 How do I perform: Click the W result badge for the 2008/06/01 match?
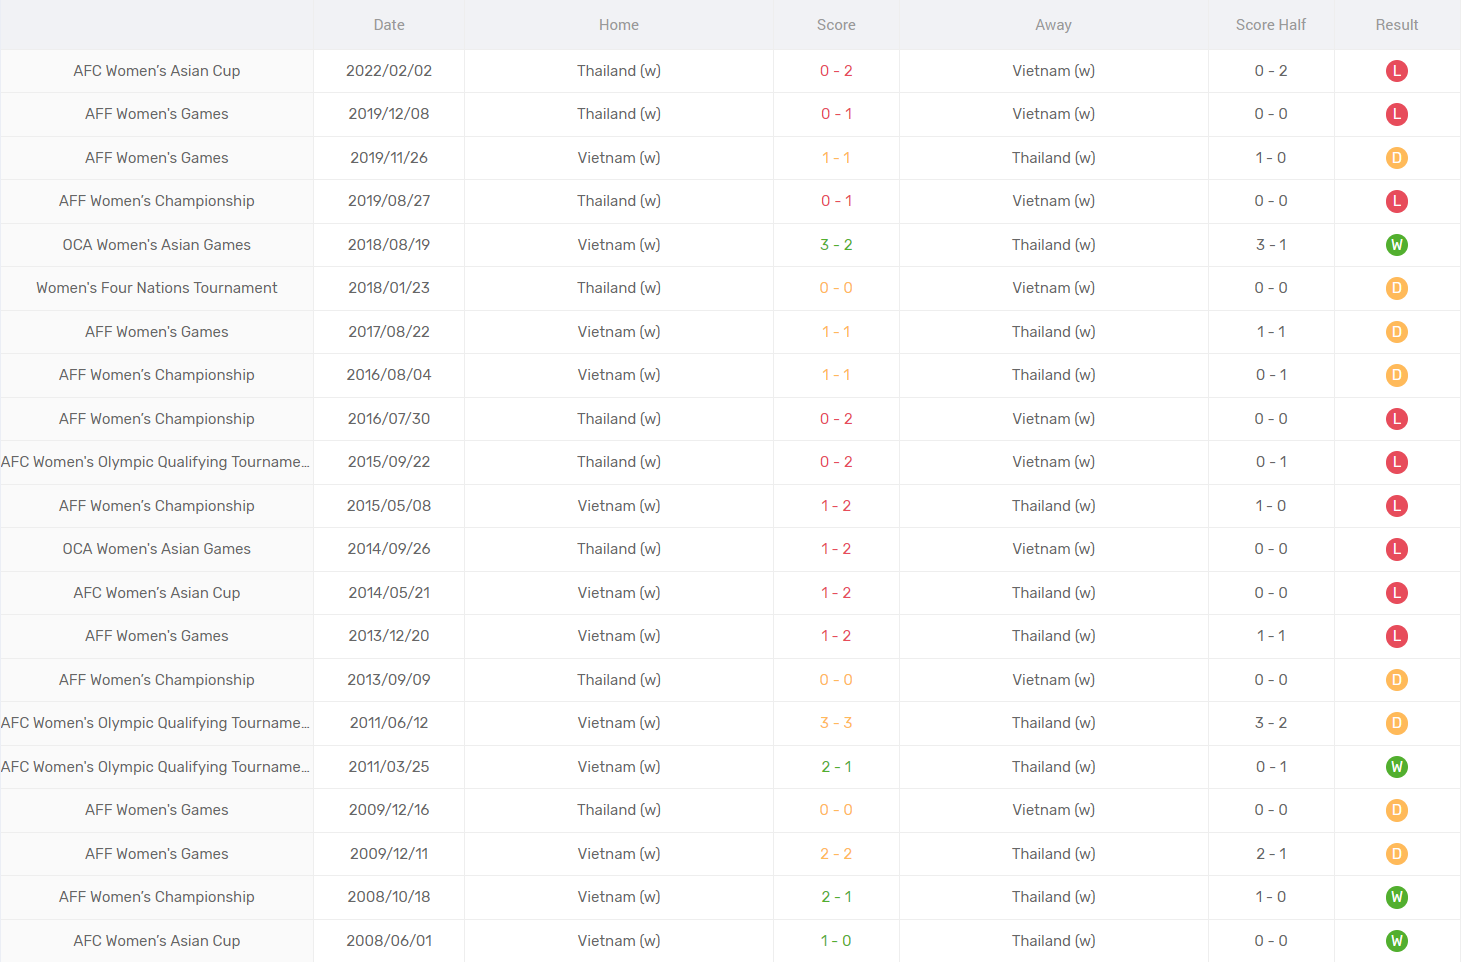[x=1396, y=941]
